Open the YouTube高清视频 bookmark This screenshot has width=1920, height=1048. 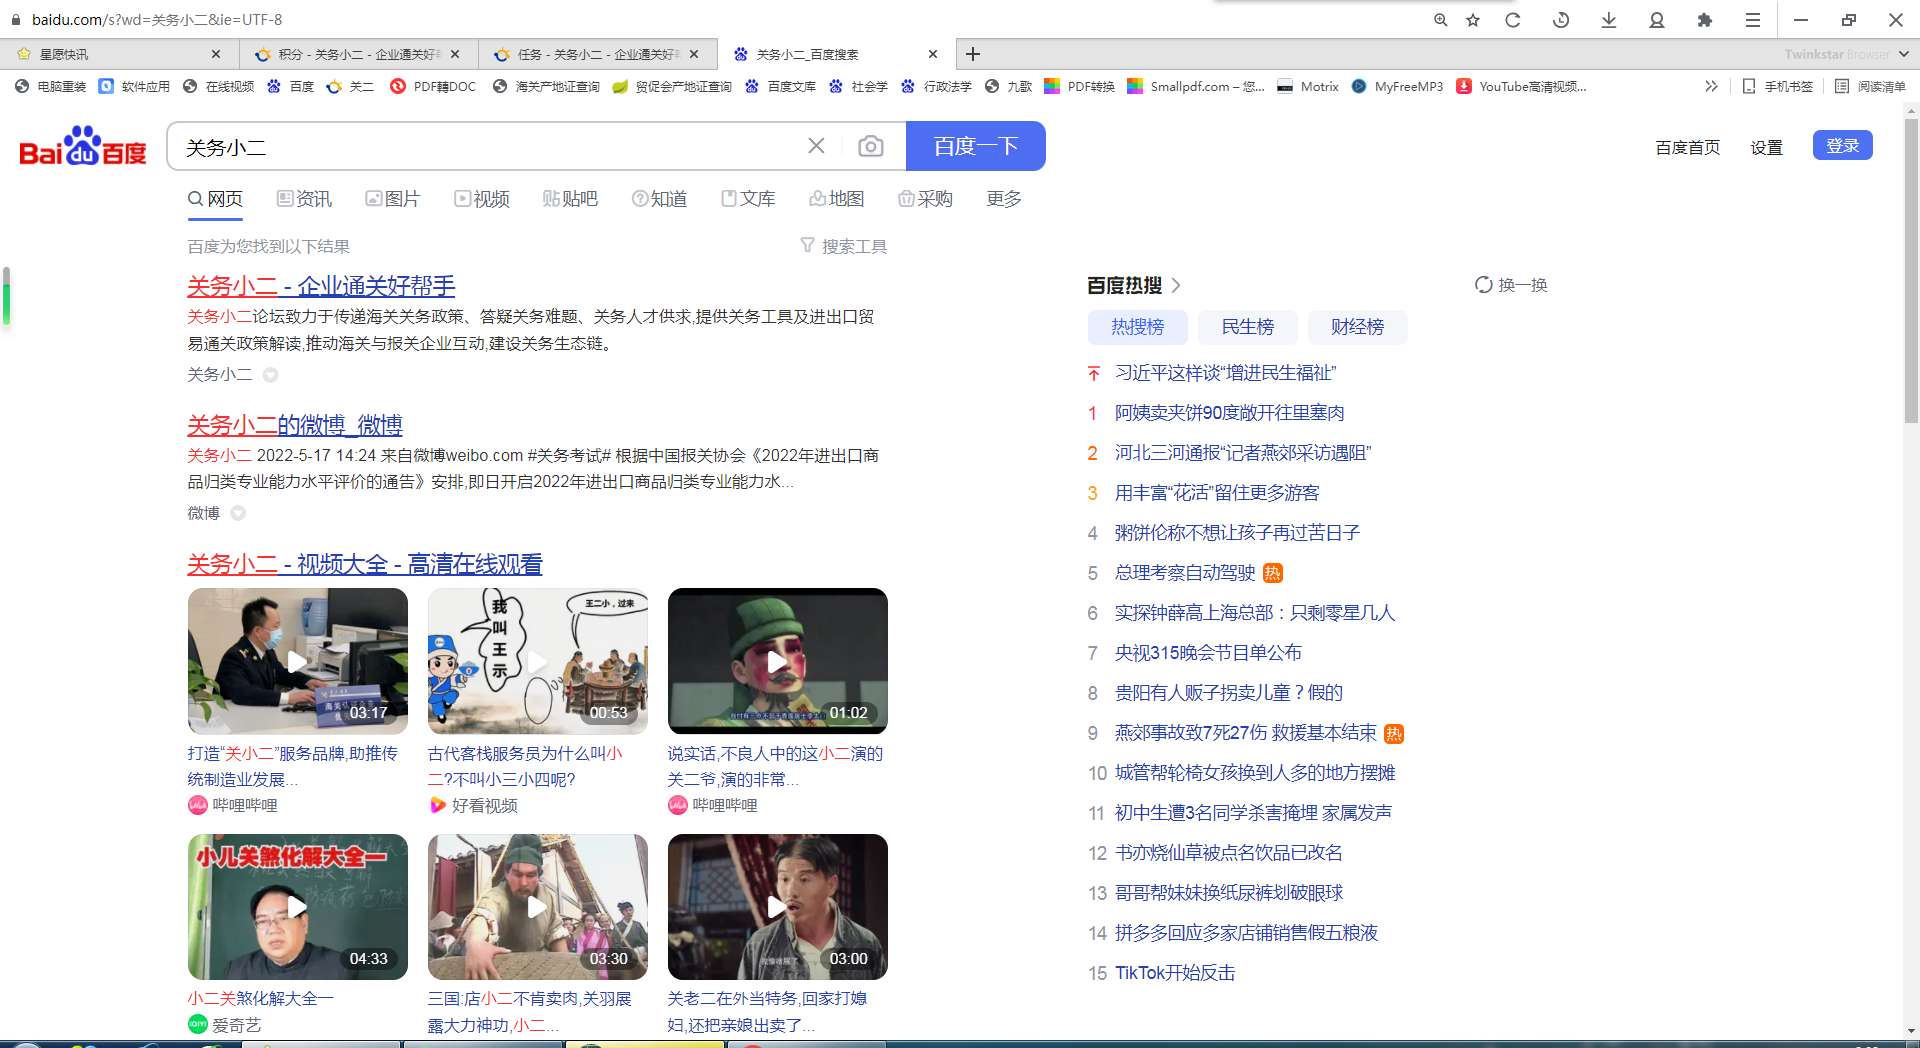pyautogui.click(x=1521, y=87)
